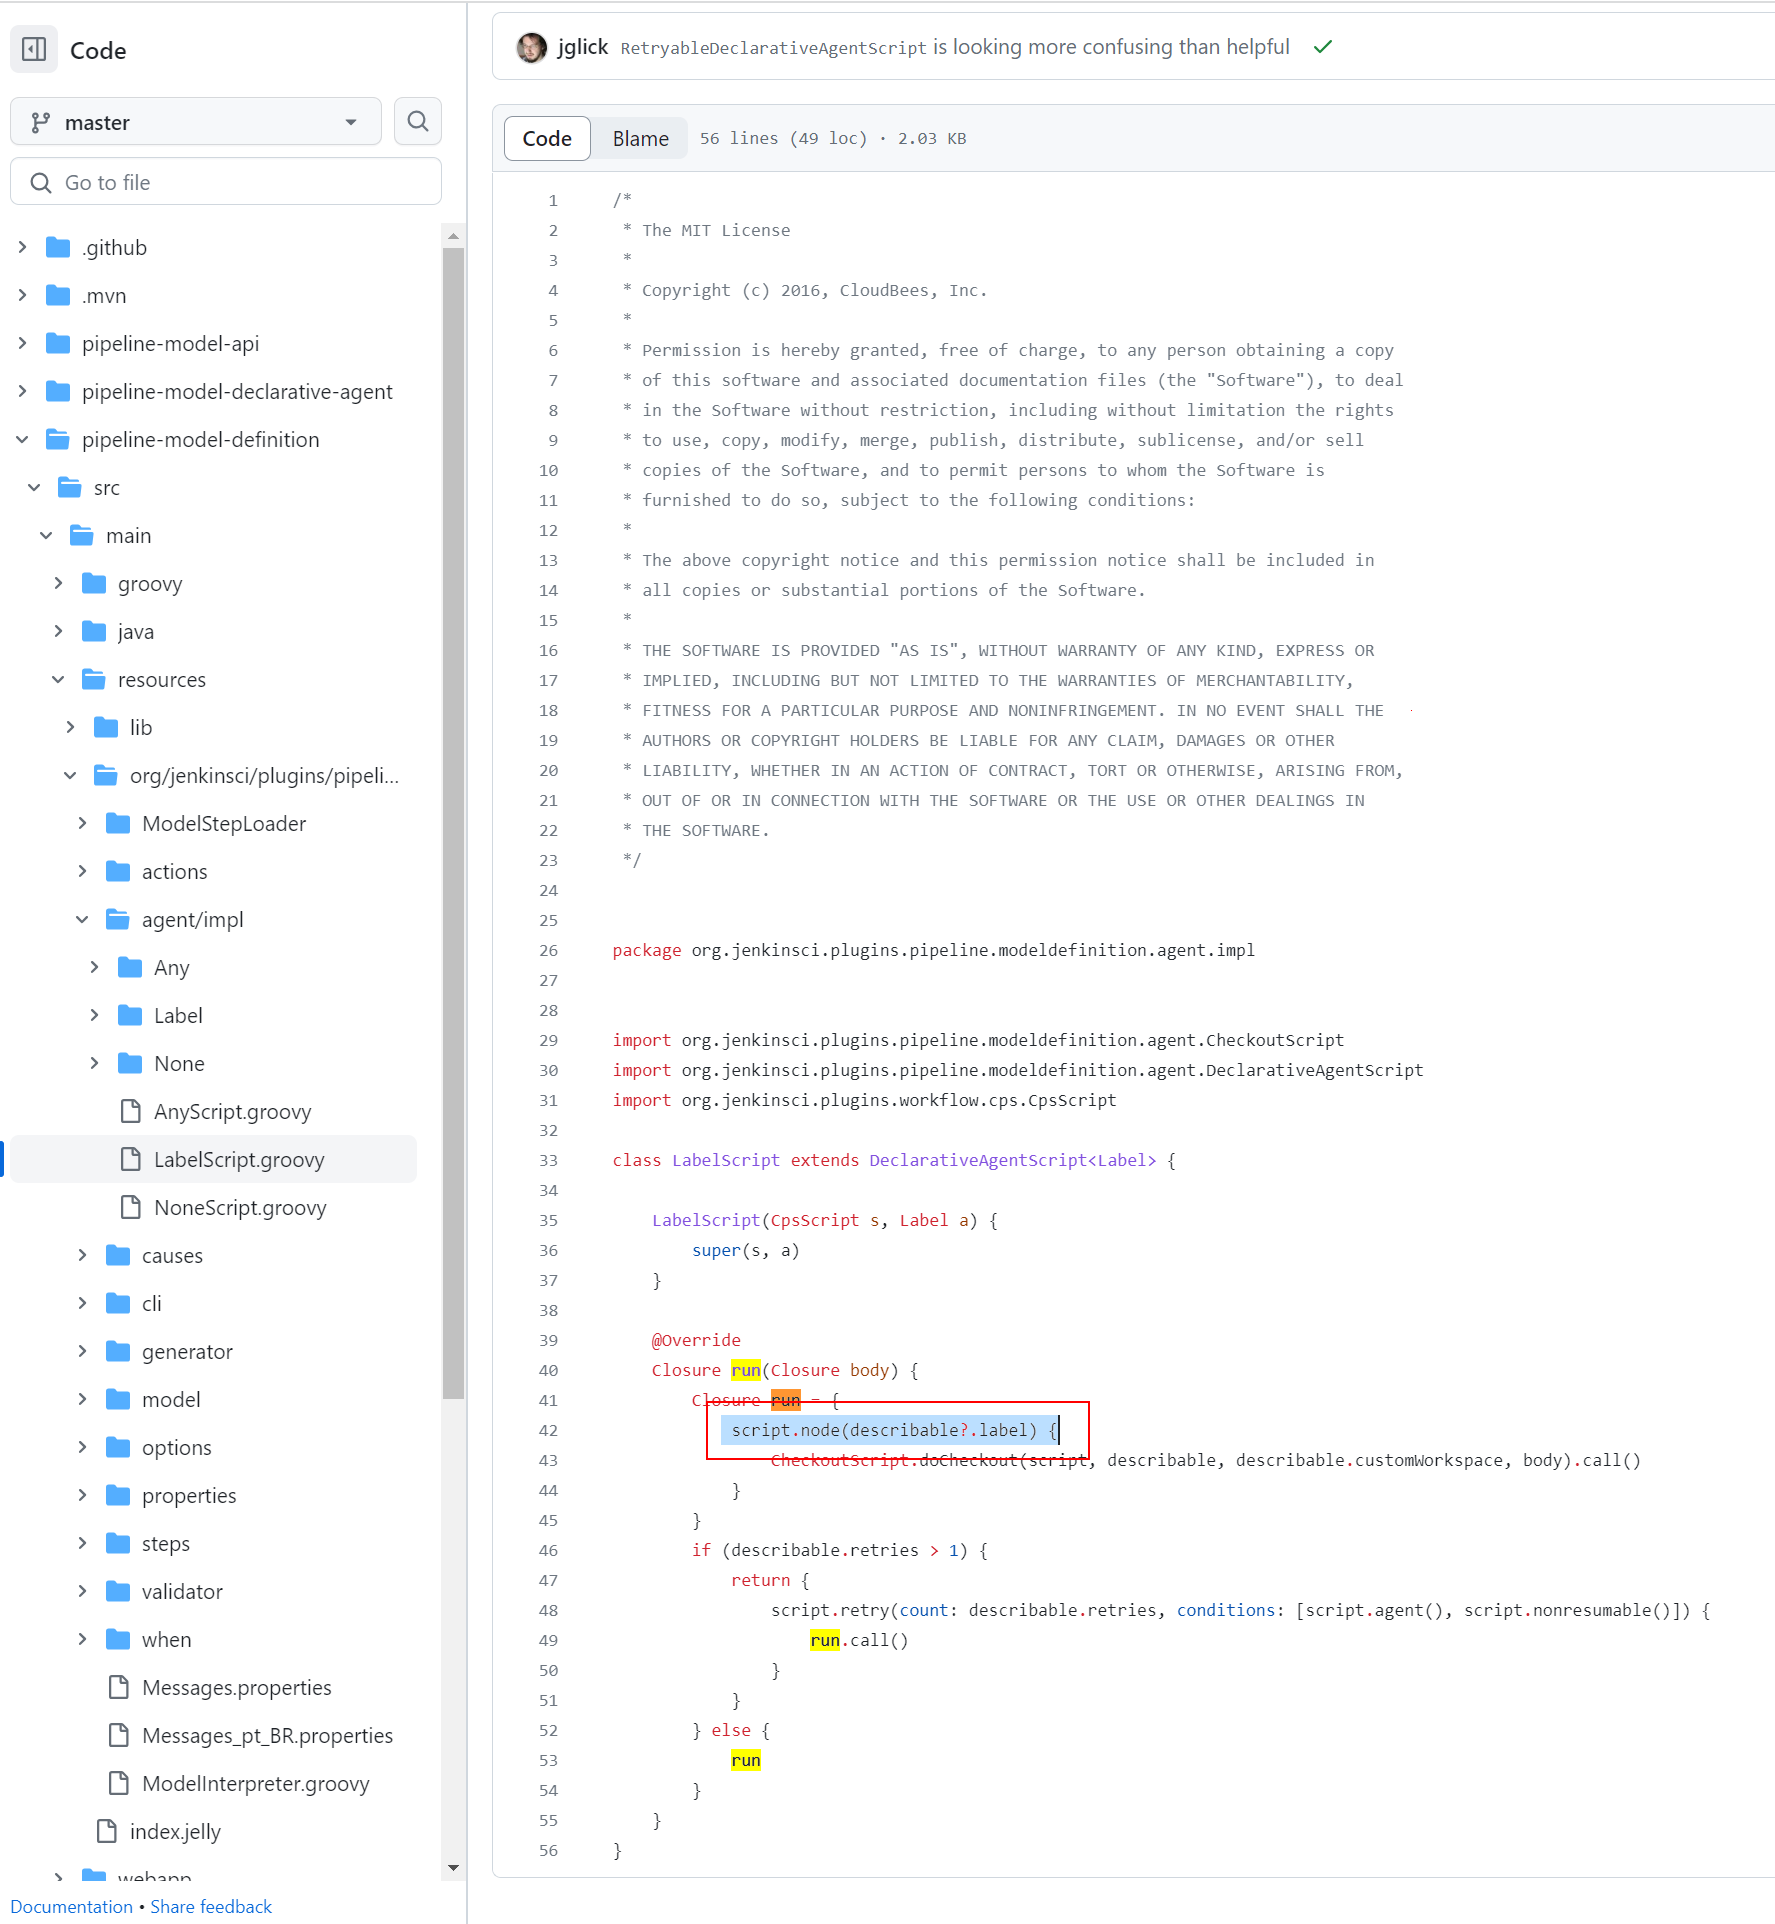Image resolution: width=1775 pixels, height=1924 pixels.
Task: Collapse the file tree side panel icon
Action: point(34,49)
